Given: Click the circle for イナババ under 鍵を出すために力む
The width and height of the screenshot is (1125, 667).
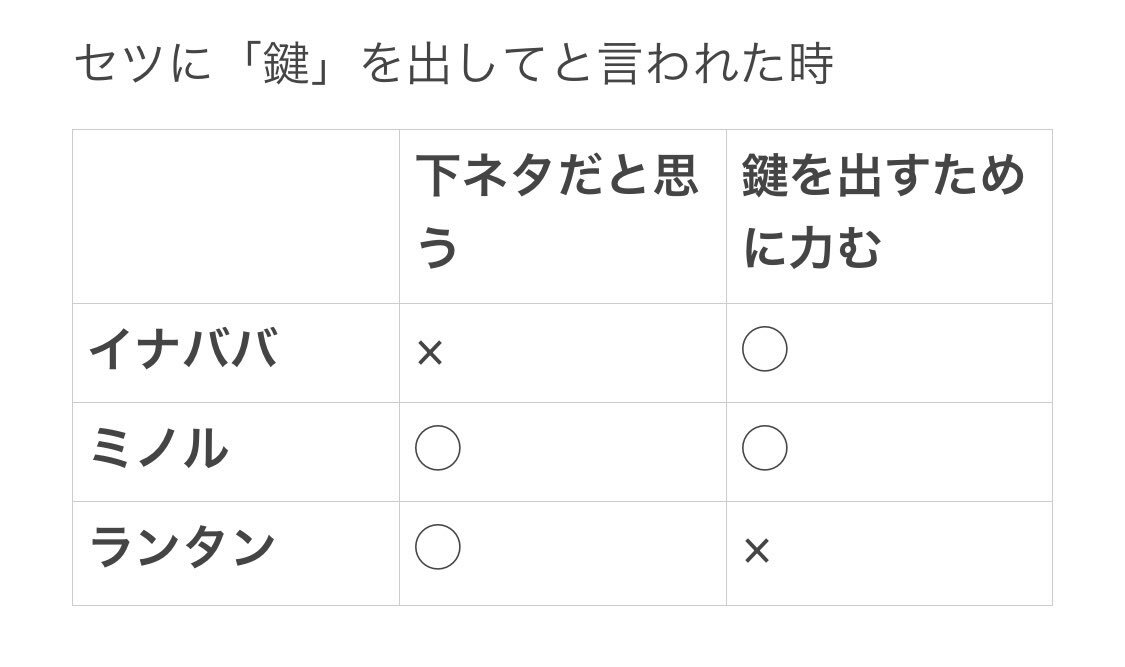Looking at the screenshot, I should coord(764,349).
